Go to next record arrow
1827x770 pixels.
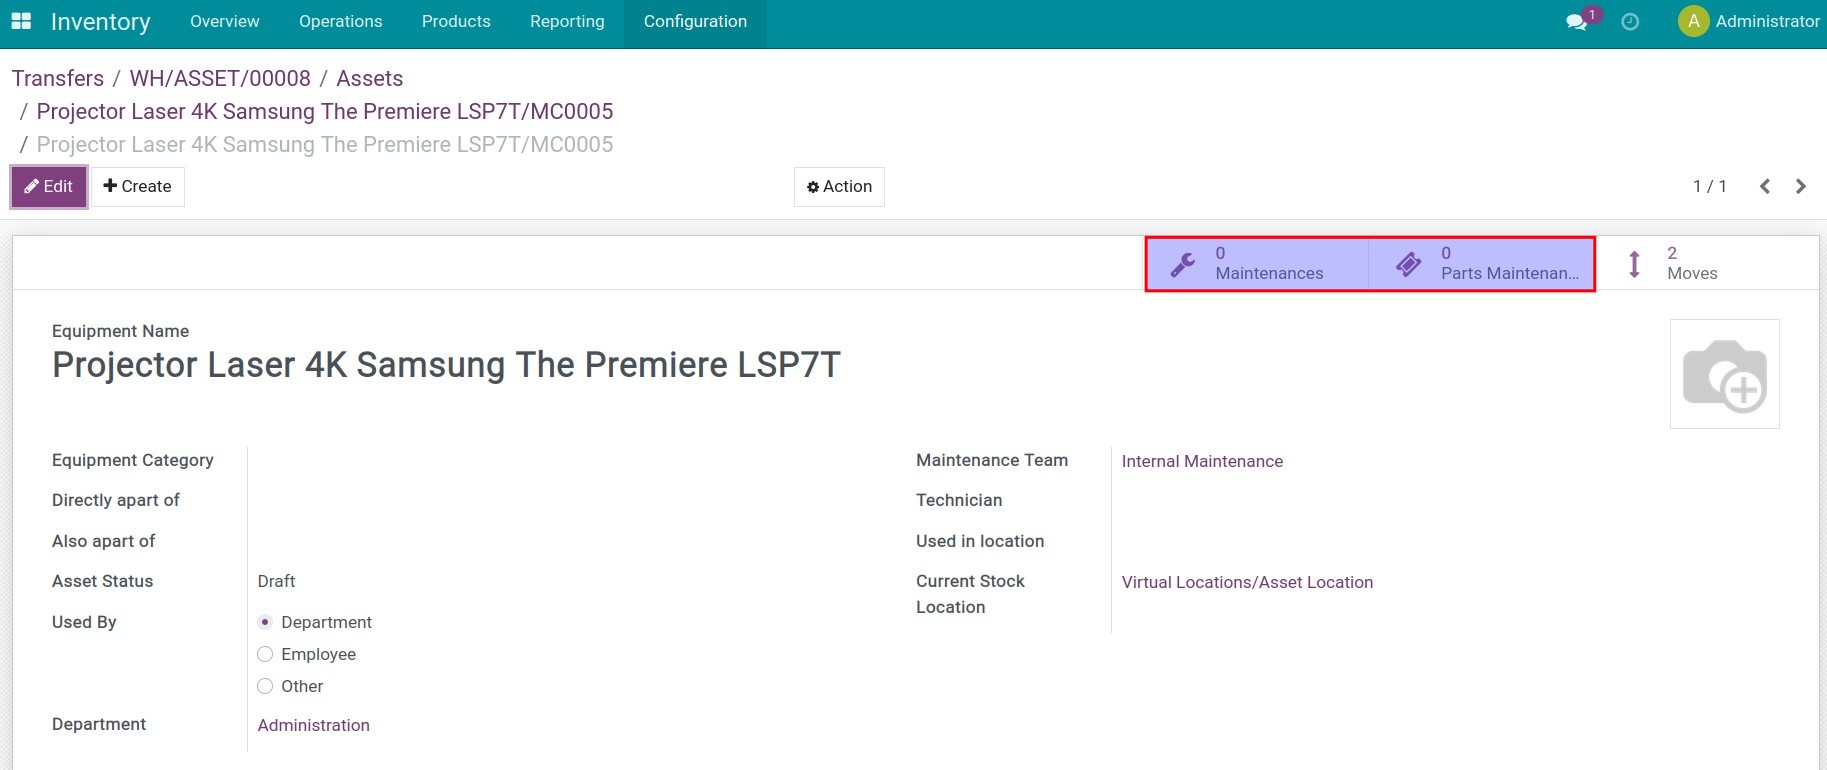pyautogui.click(x=1801, y=186)
